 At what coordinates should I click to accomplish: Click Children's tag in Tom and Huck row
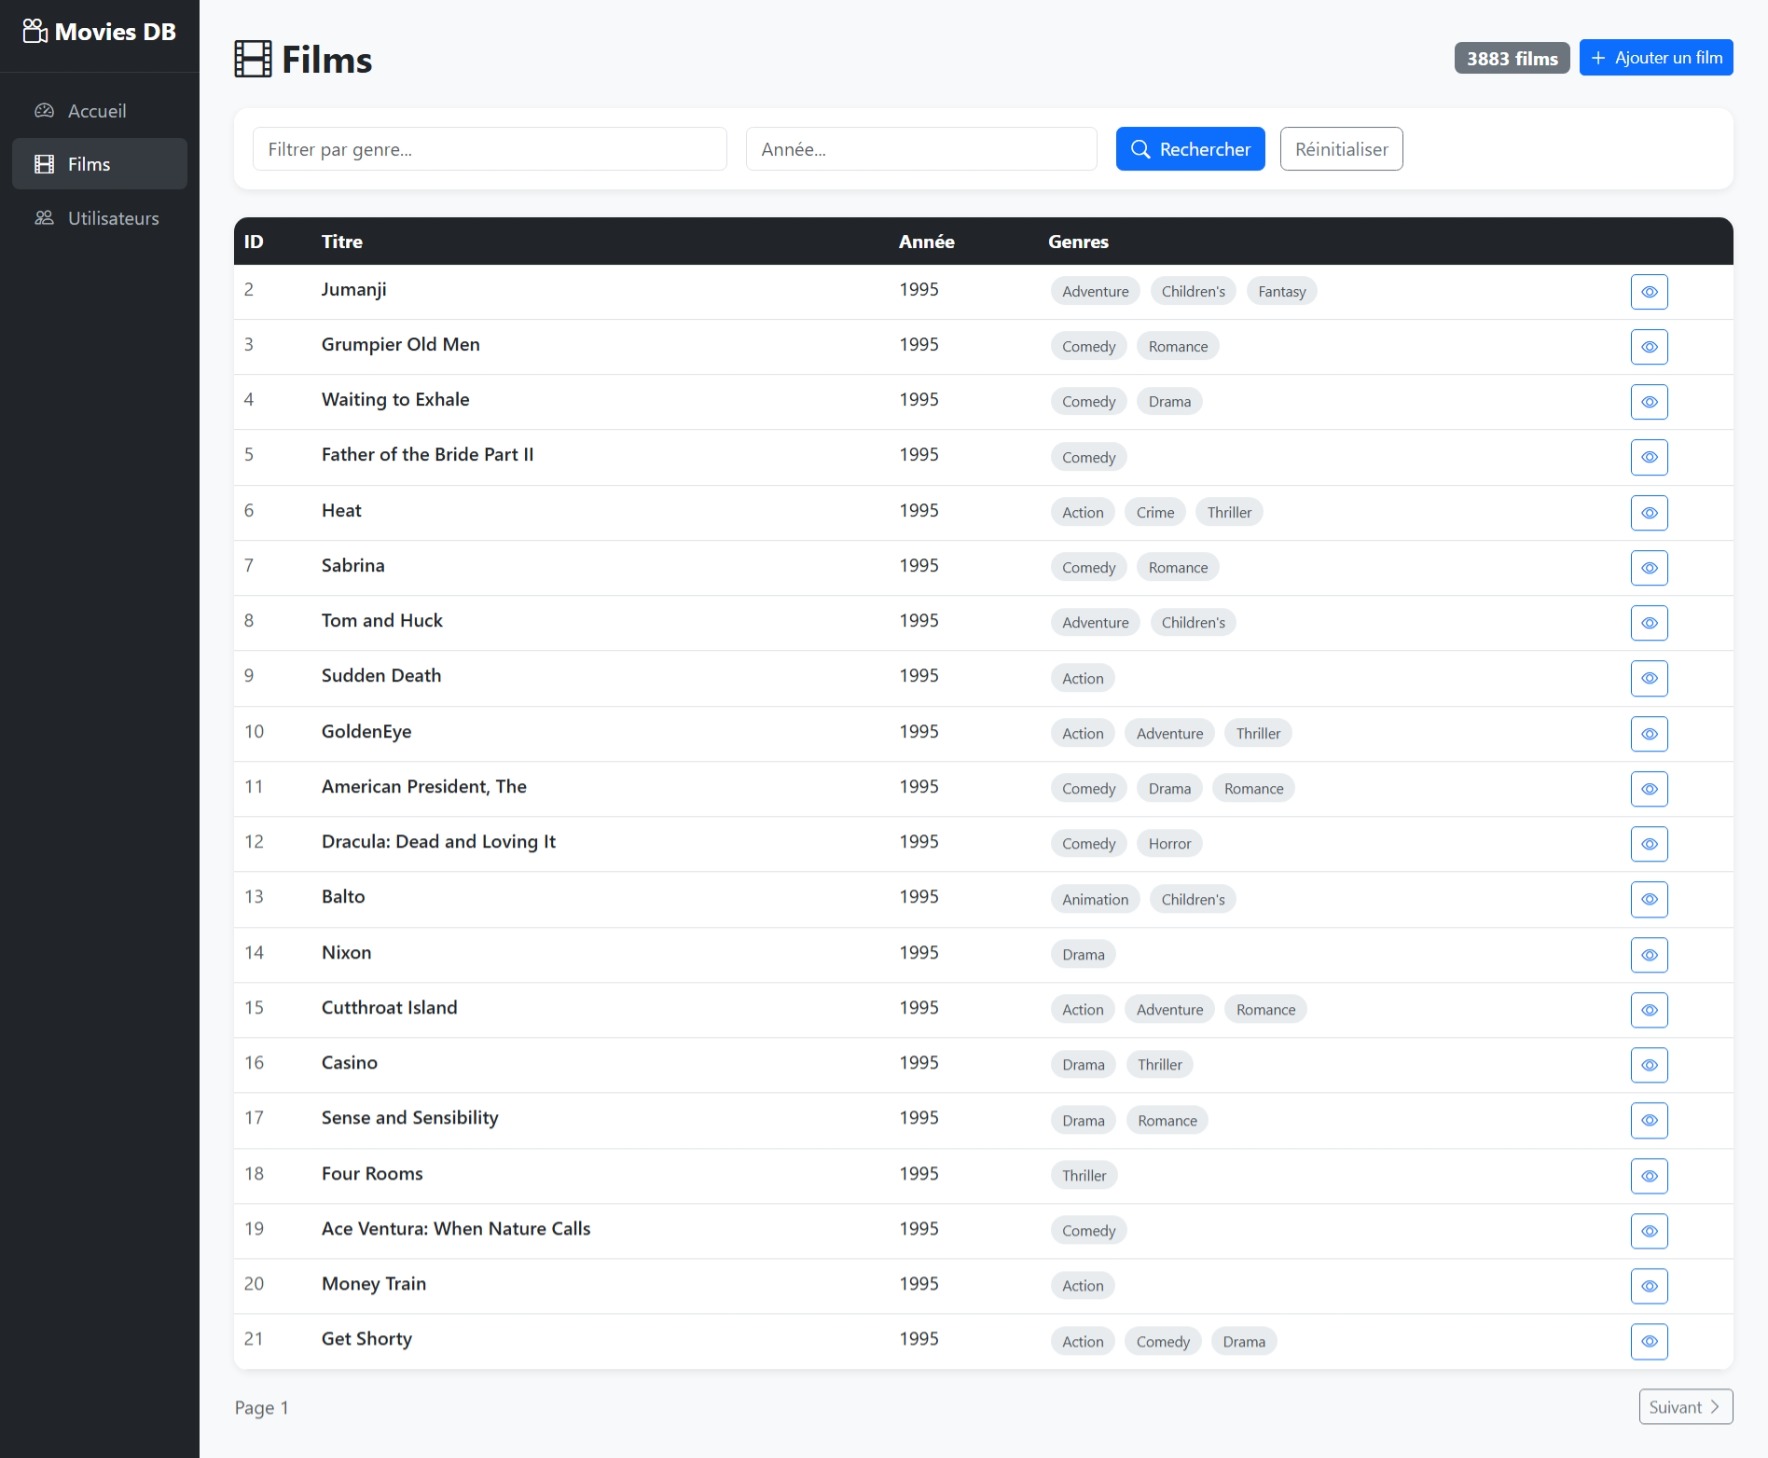coord(1193,623)
